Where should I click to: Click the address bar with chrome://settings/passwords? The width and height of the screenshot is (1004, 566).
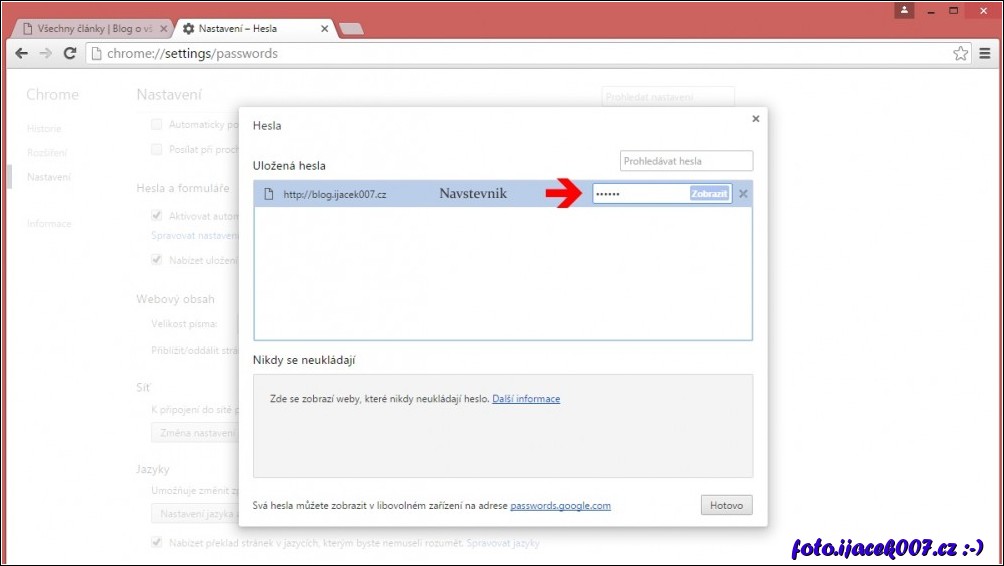coord(500,53)
